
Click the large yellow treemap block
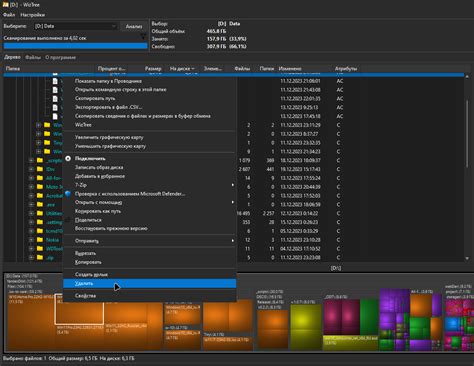tap(306, 326)
